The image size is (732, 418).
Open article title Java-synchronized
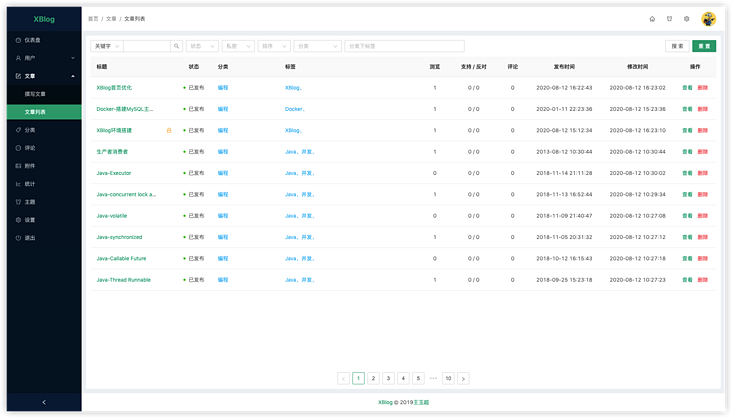119,237
